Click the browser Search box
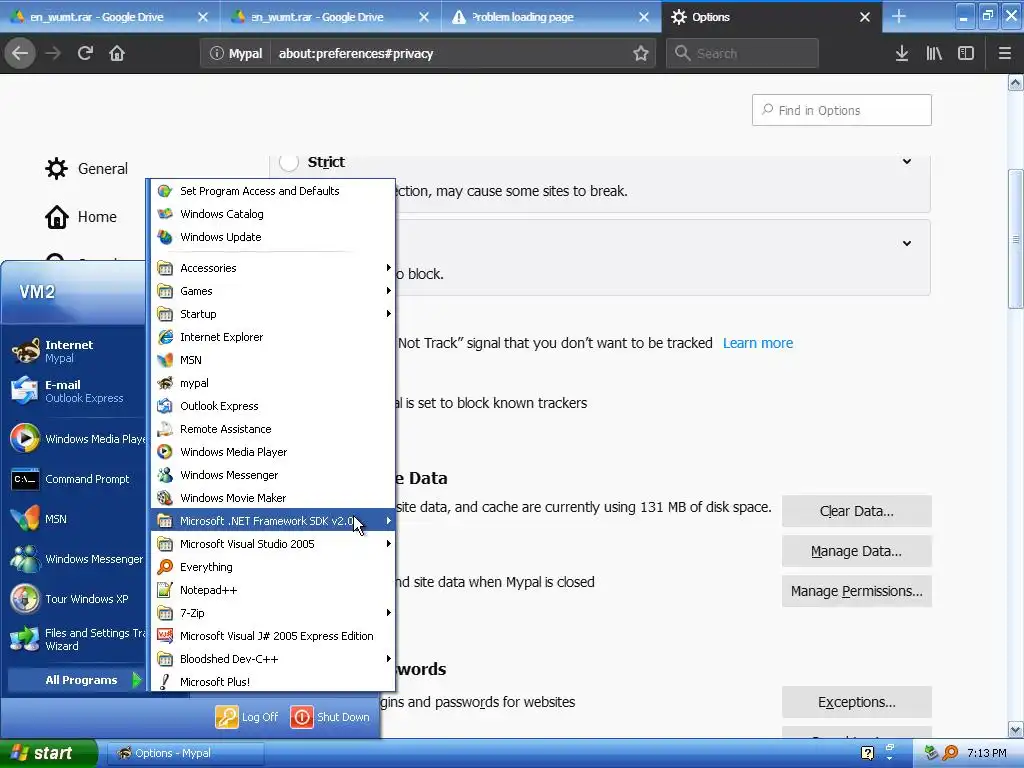The height and width of the screenshot is (768, 1024). click(x=742, y=54)
